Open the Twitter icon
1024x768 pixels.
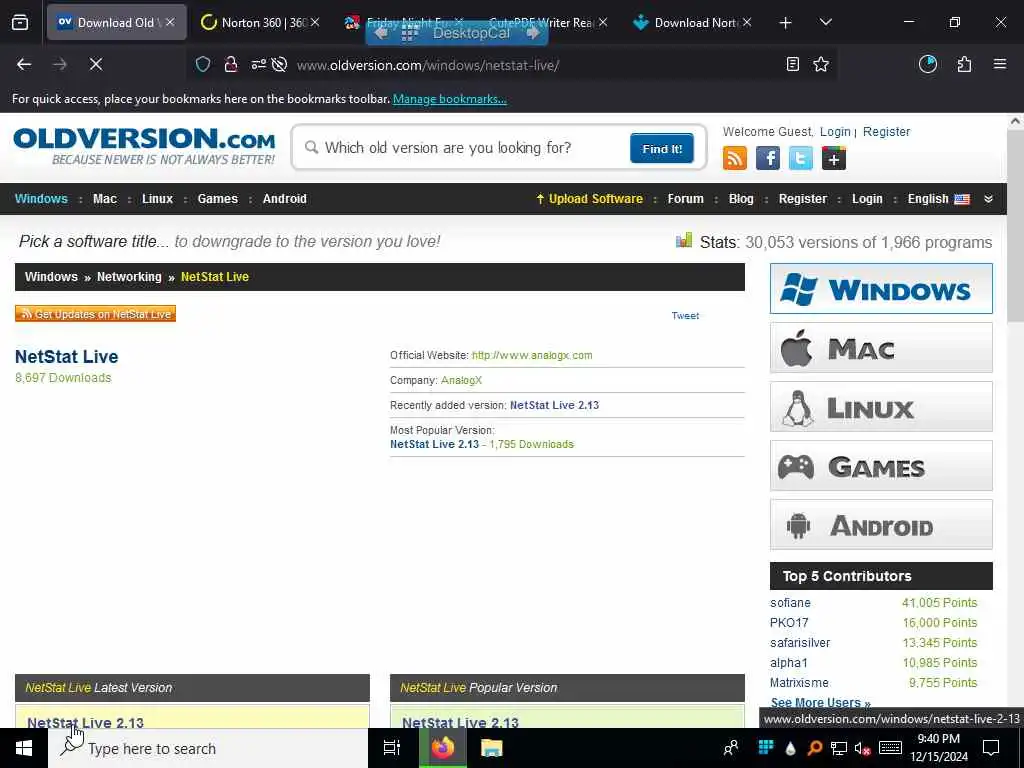(801, 158)
